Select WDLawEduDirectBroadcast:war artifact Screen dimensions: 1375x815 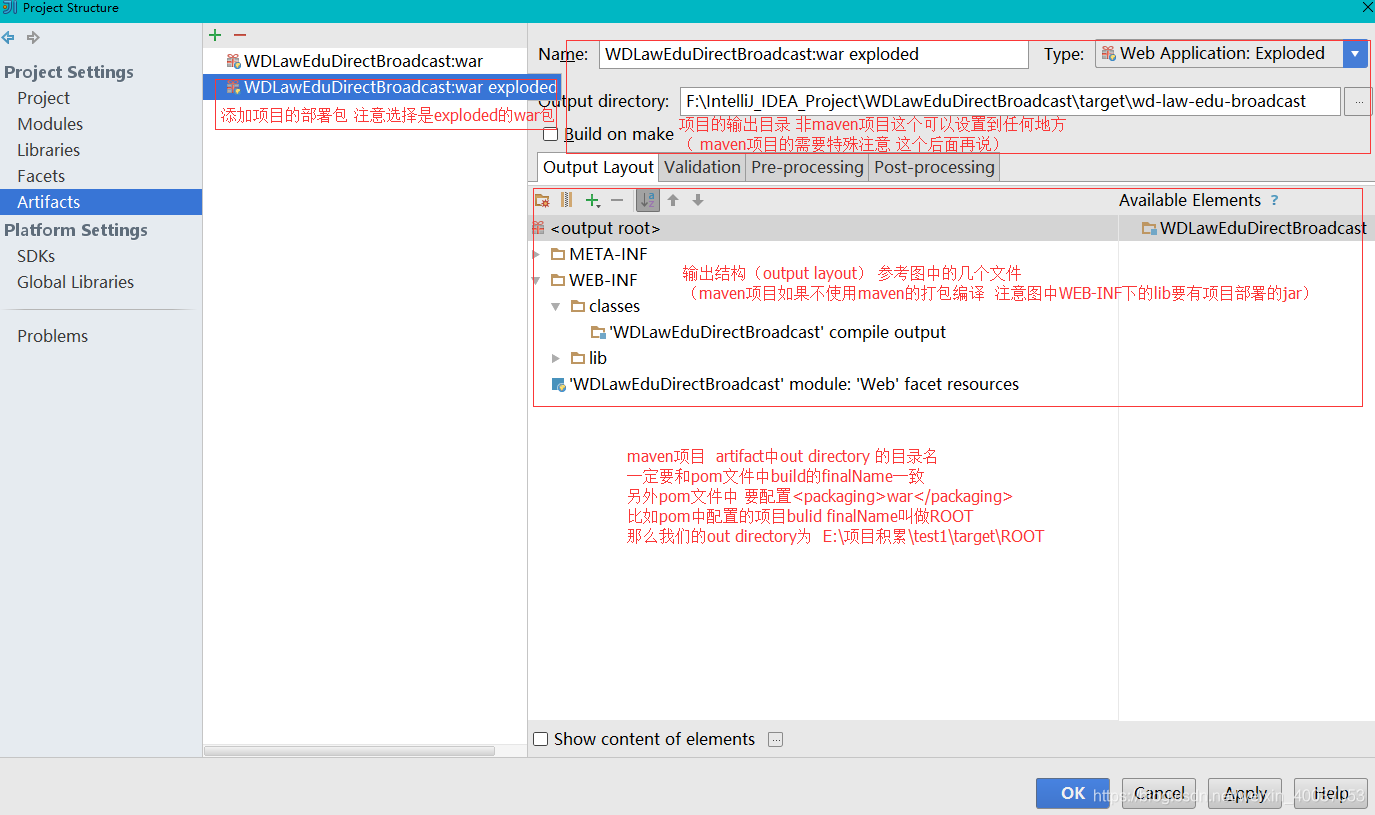click(364, 61)
